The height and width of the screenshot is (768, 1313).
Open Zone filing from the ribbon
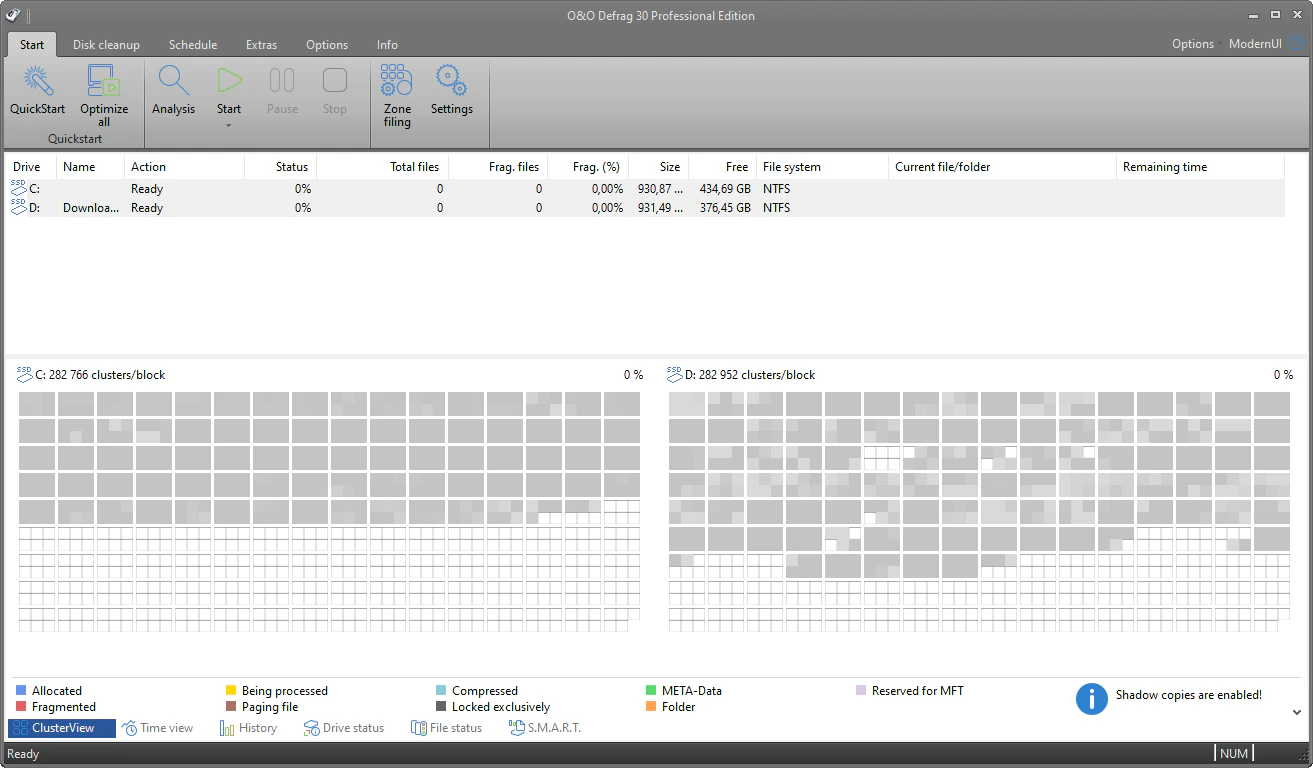click(x=397, y=81)
